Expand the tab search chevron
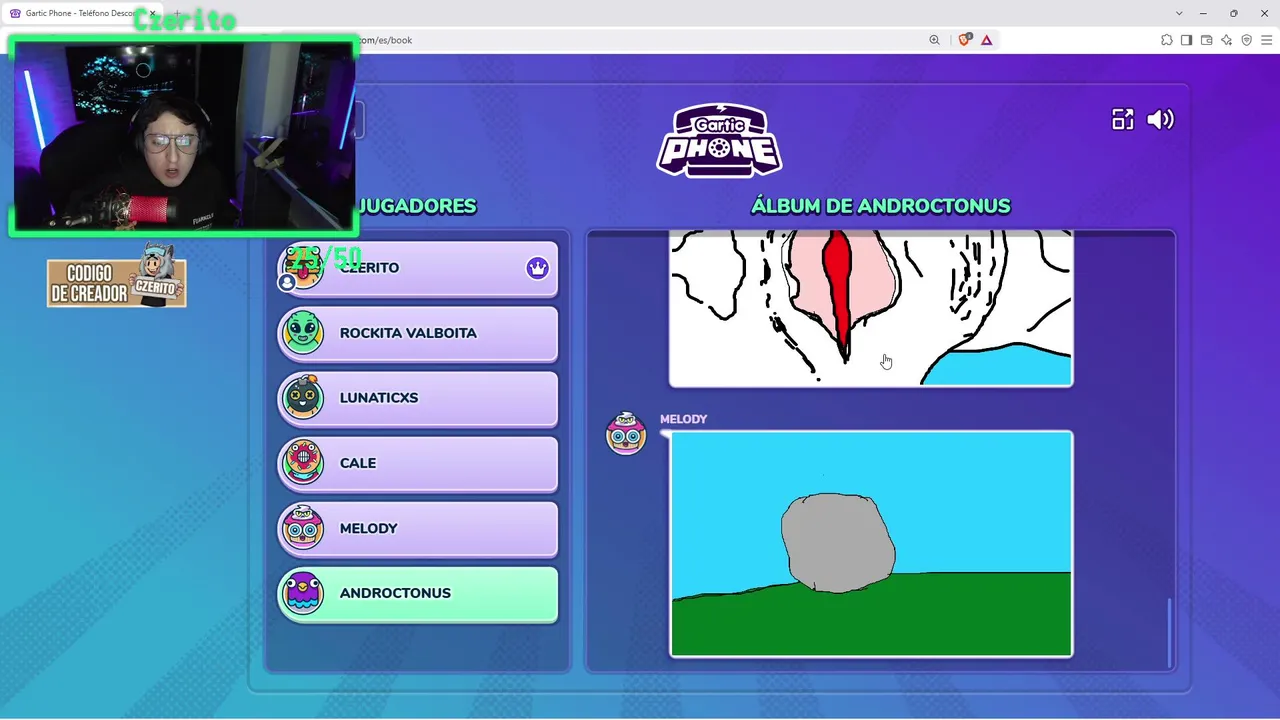The height and width of the screenshot is (720, 1280). pyautogui.click(x=1179, y=13)
